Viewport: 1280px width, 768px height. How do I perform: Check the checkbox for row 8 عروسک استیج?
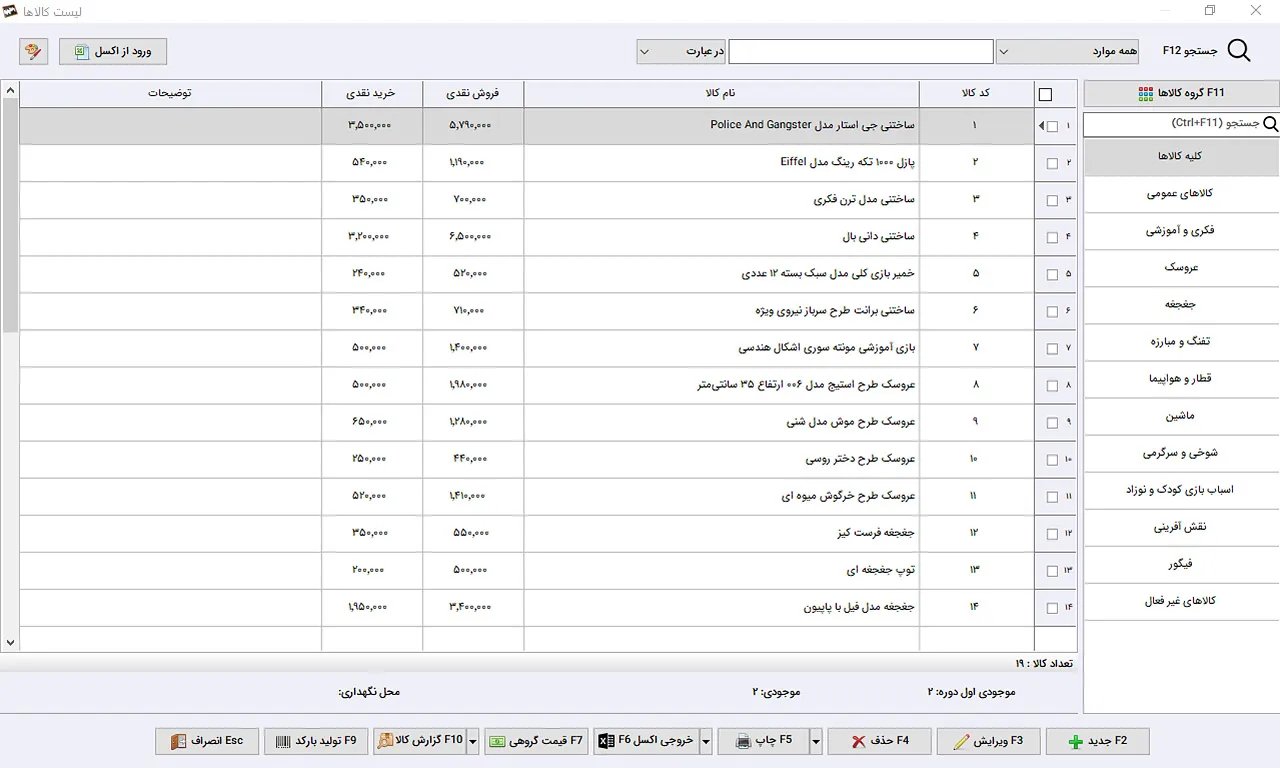tap(1052, 385)
